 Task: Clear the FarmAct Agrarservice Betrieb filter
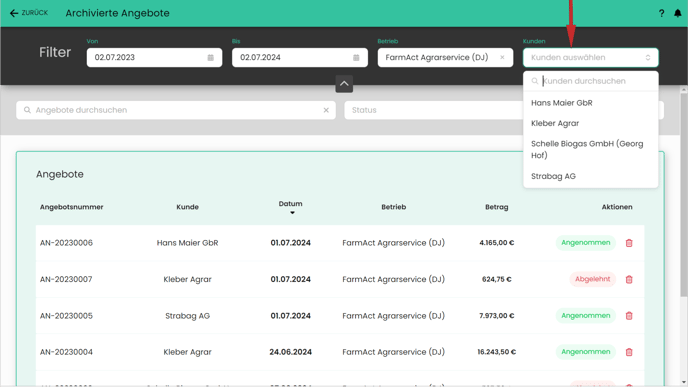[502, 57]
